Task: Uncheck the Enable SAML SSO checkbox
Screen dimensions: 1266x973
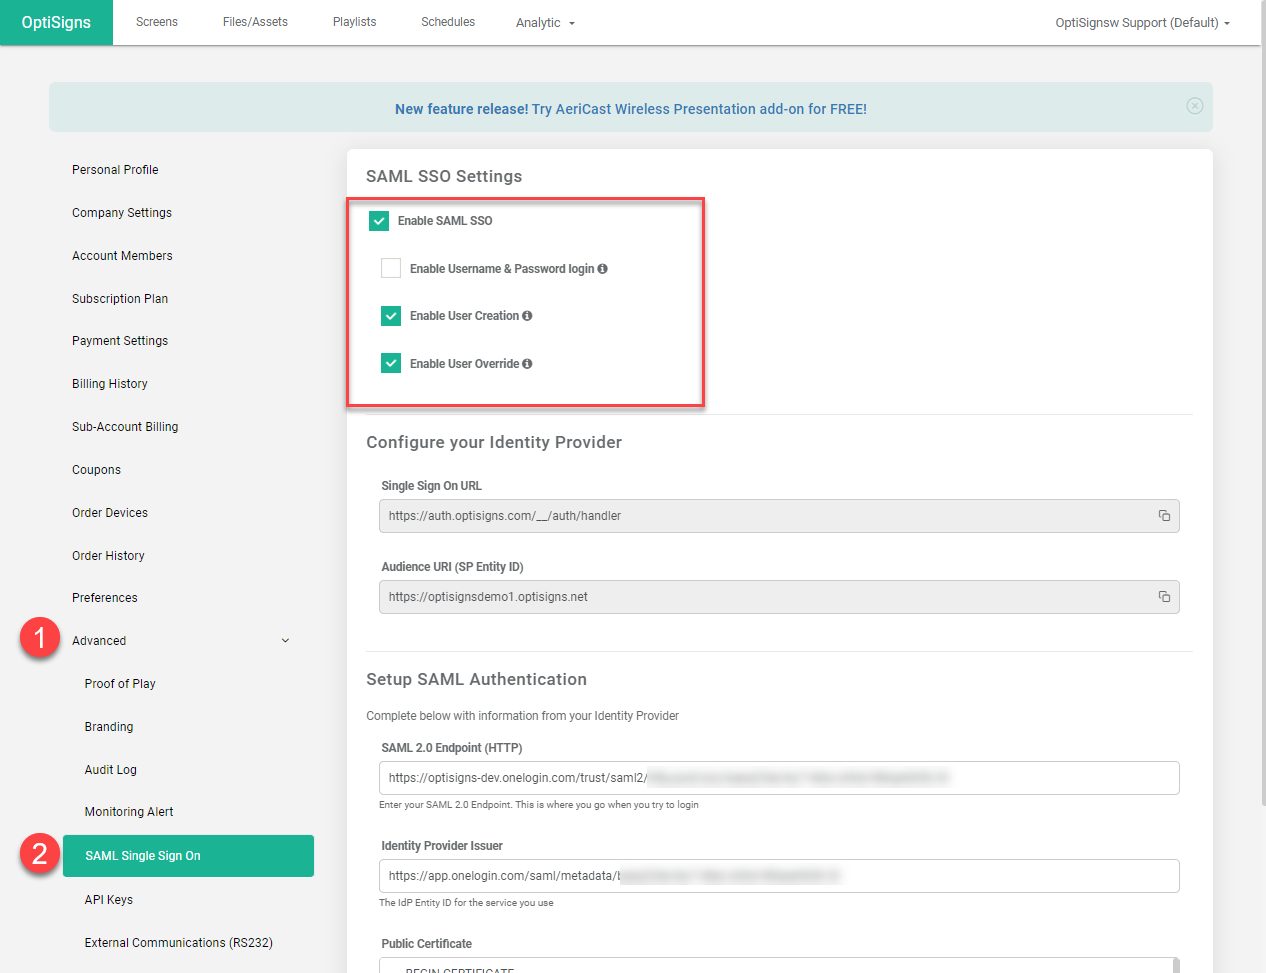Action: click(x=379, y=221)
